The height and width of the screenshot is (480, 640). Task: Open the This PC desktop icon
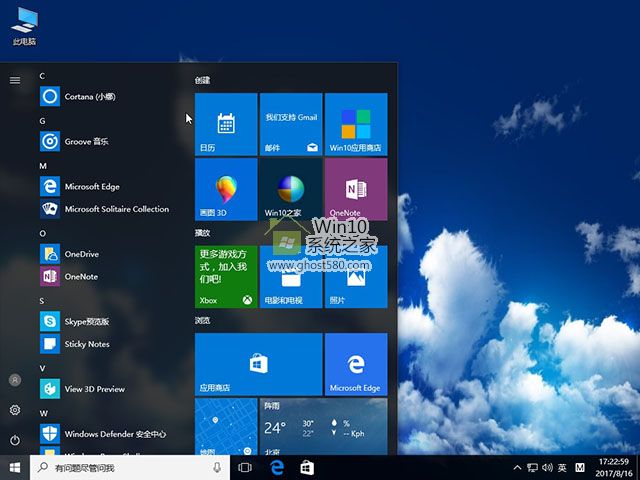(24, 26)
